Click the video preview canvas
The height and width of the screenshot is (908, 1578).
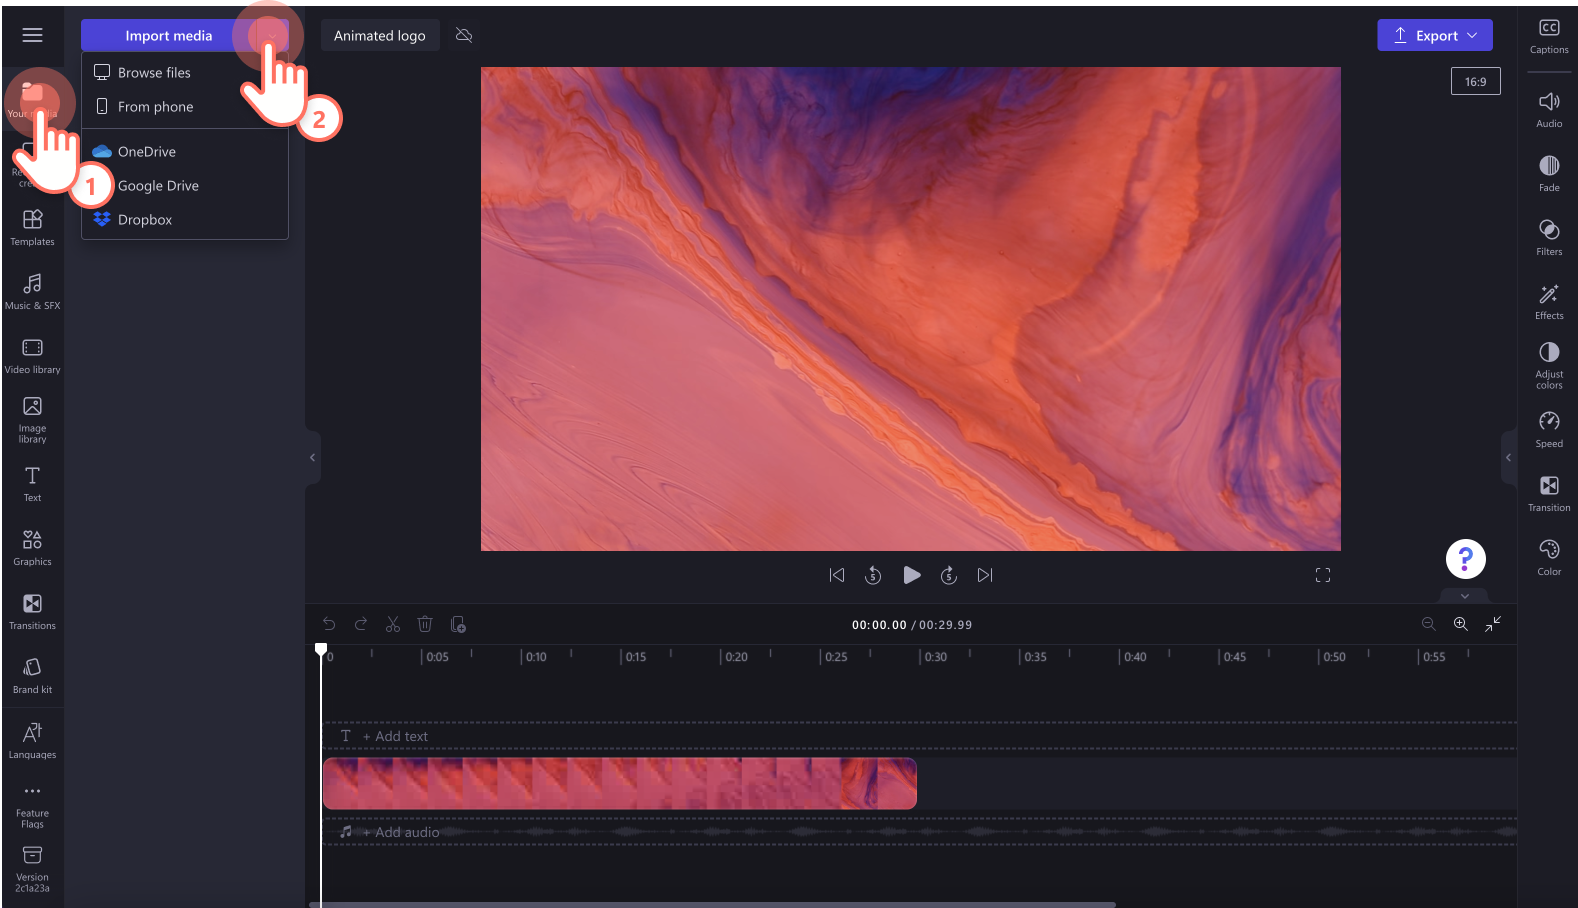[911, 309]
